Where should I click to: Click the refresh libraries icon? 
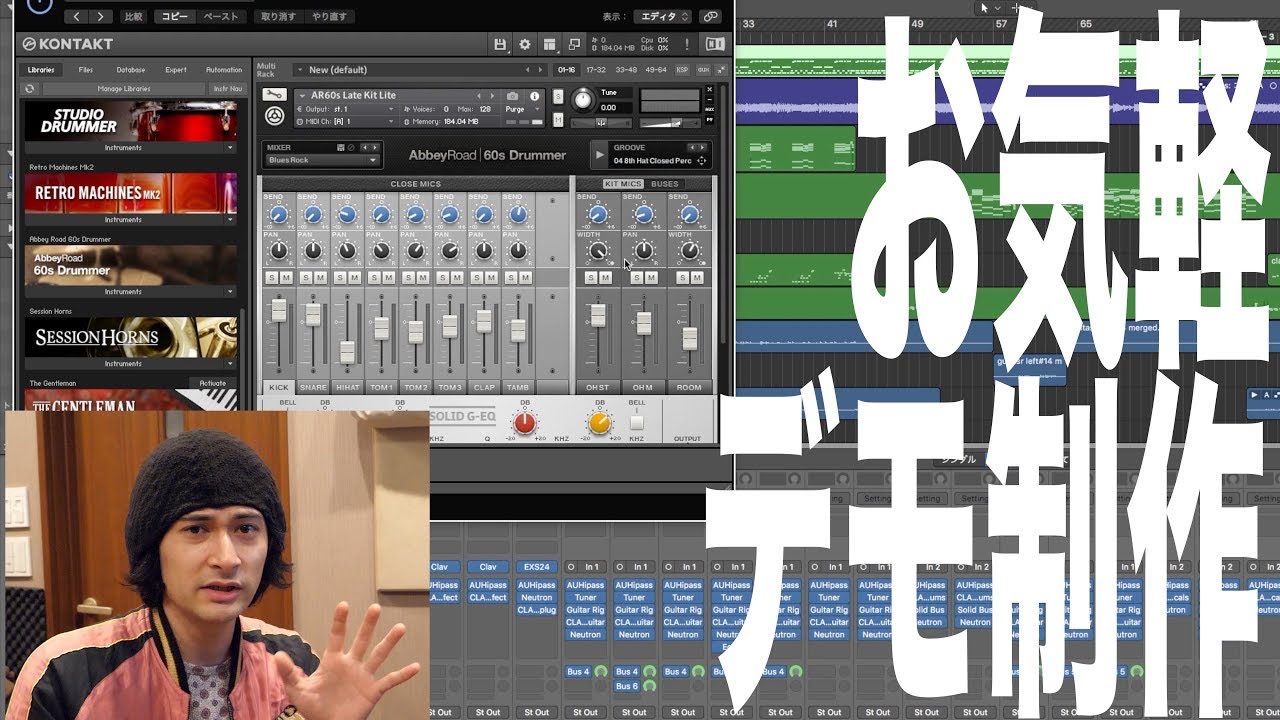[30, 89]
